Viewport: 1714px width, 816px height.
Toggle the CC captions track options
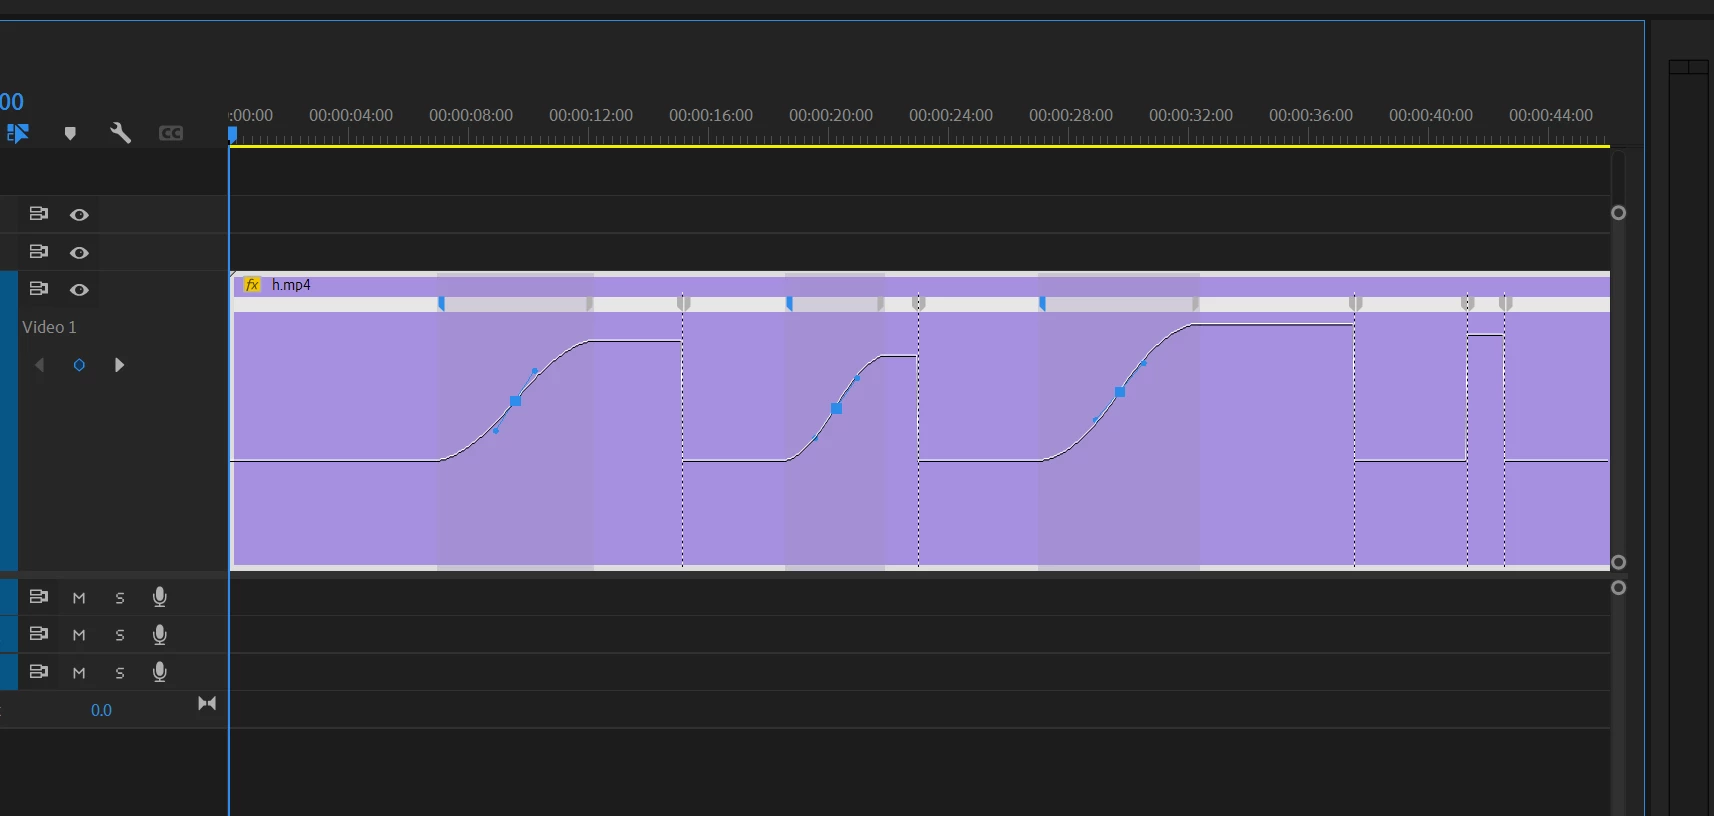pyautogui.click(x=171, y=133)
